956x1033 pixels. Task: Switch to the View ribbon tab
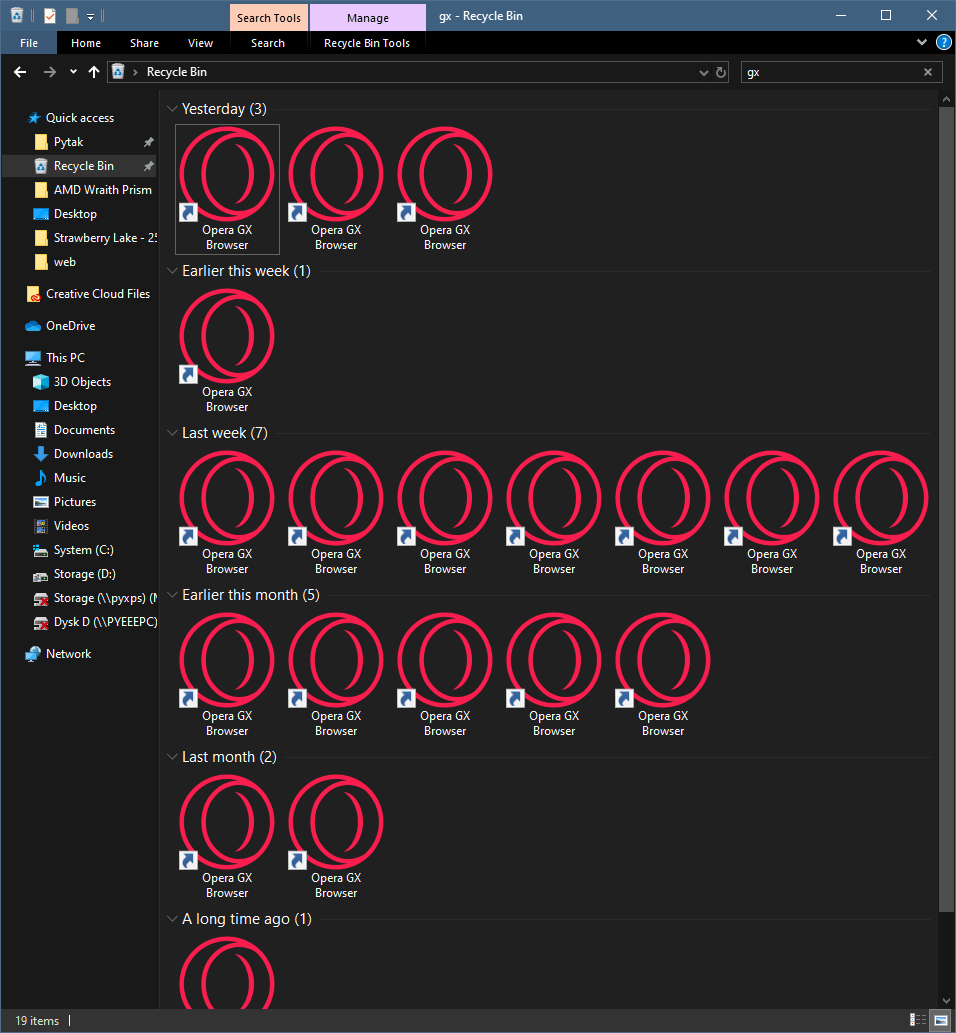click(x=200, y=43)
